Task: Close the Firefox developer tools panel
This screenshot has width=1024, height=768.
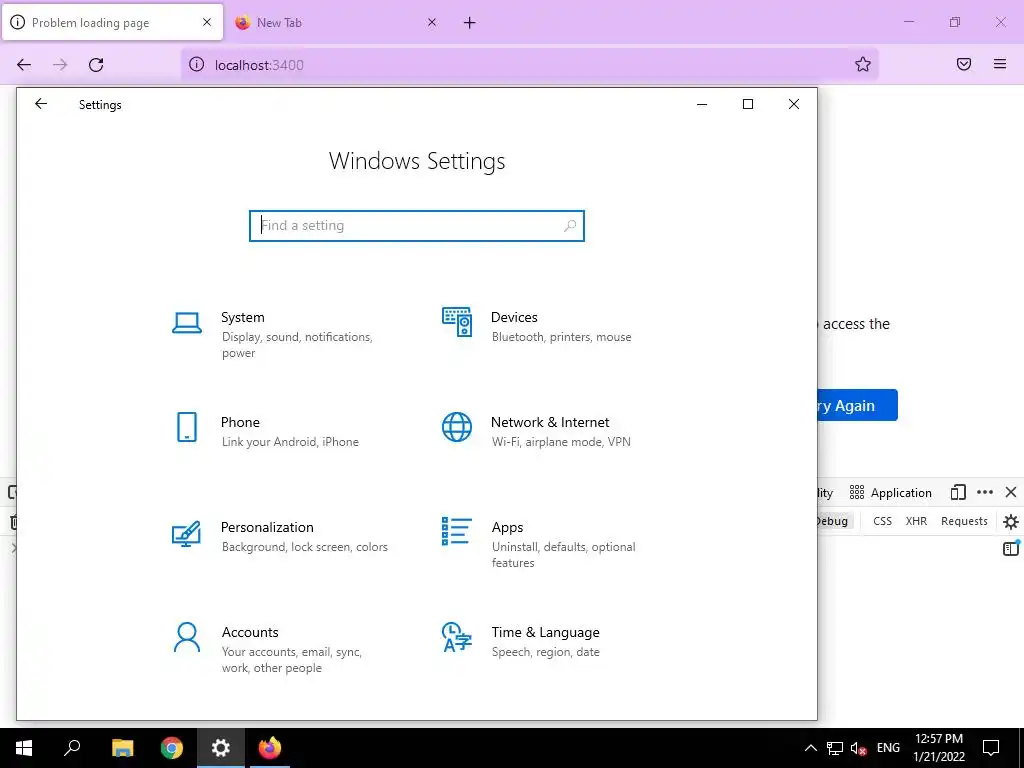Action: pyautogui.click(x=1011, y=492)
